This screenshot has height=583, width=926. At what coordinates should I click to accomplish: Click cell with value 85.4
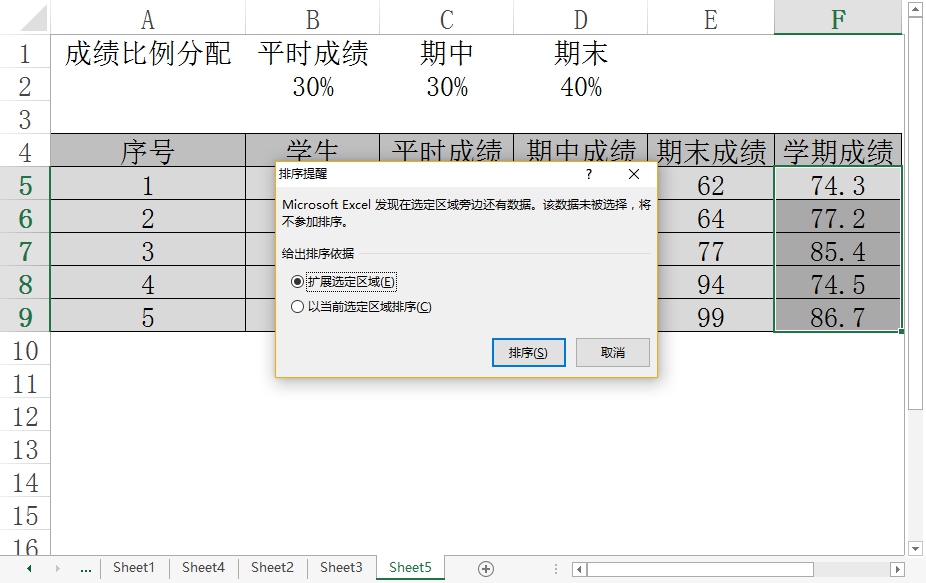click(838, 252)
